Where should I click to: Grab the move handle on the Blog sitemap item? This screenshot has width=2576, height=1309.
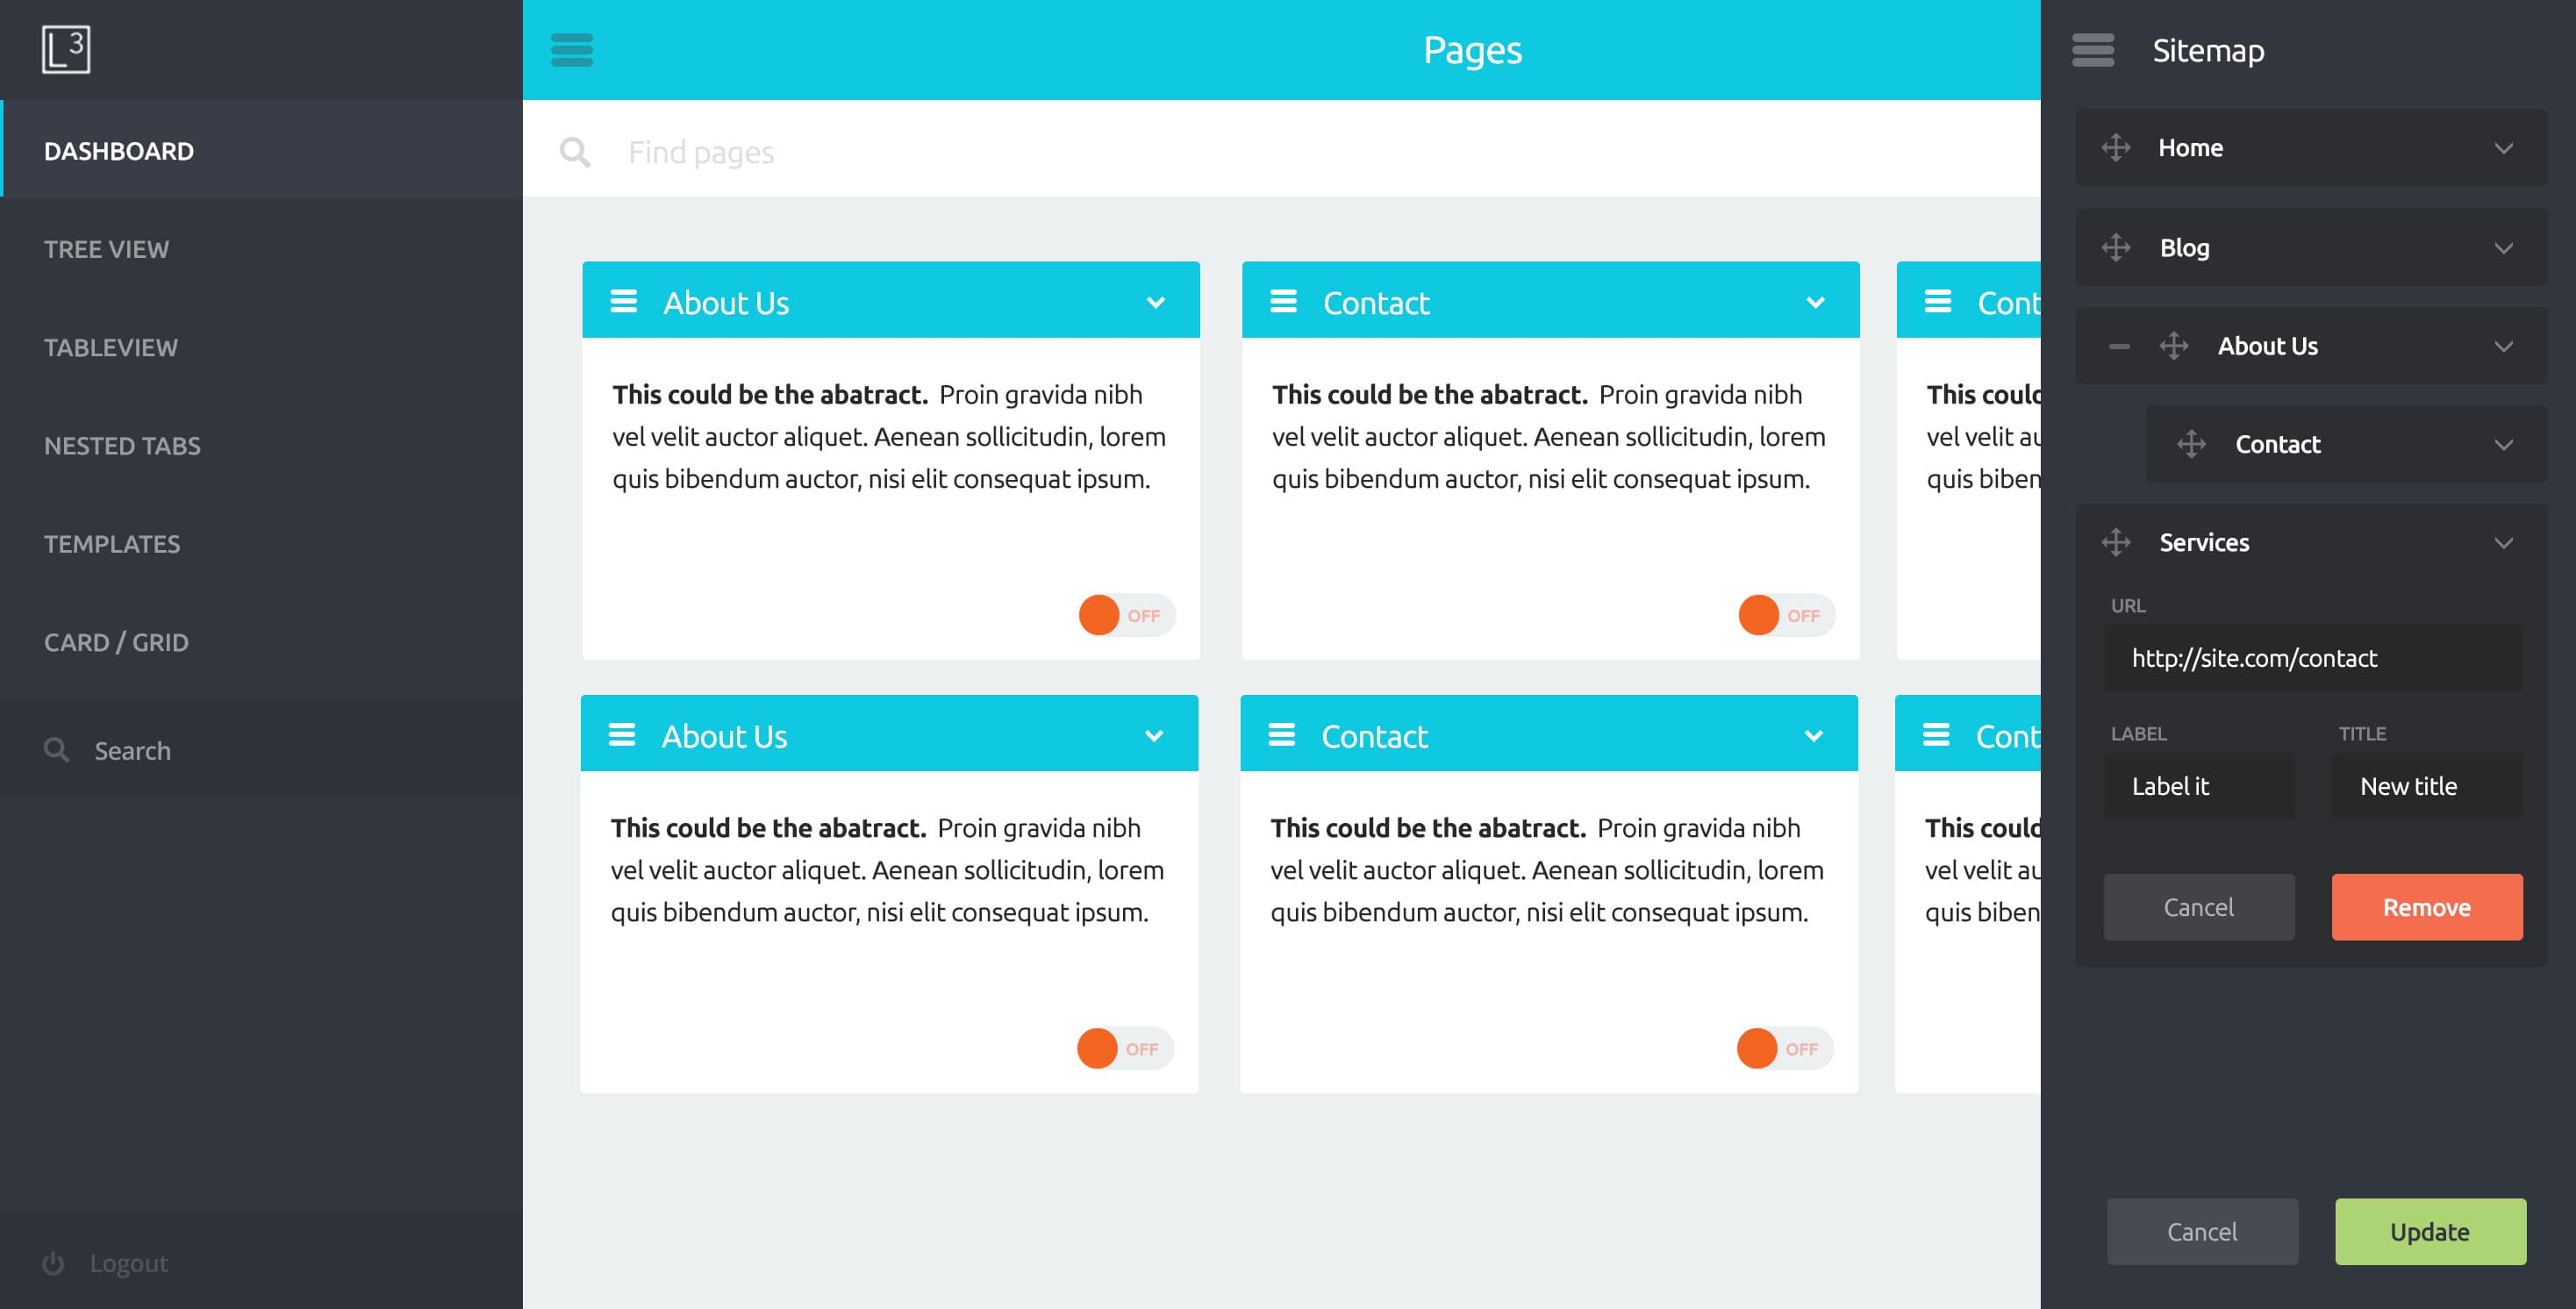(2116, 247)
